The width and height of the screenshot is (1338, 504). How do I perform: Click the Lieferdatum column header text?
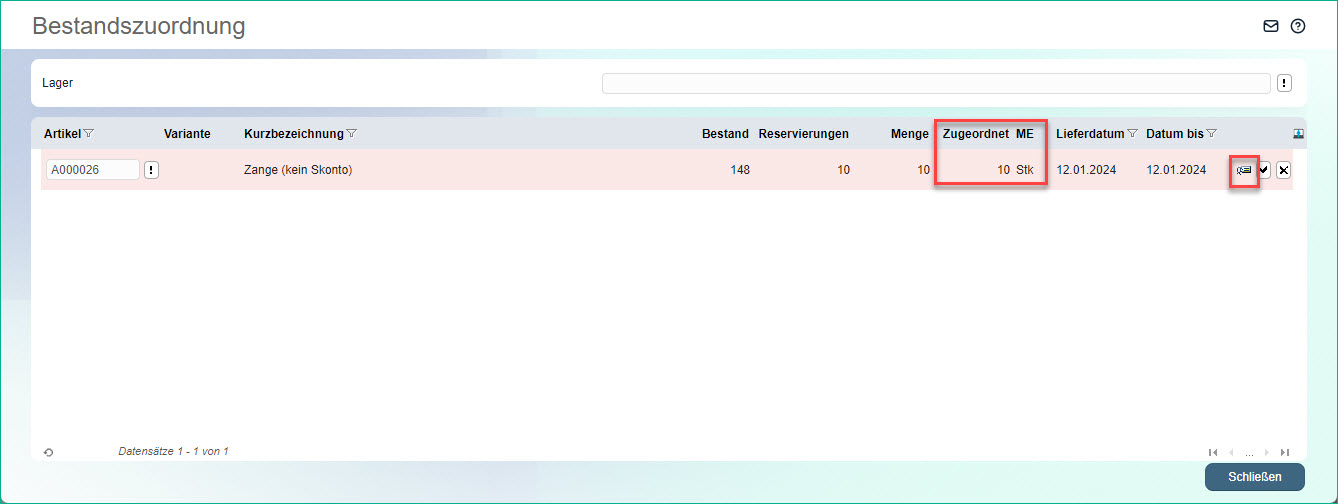pyautogui.click(x=1090, y=133)
